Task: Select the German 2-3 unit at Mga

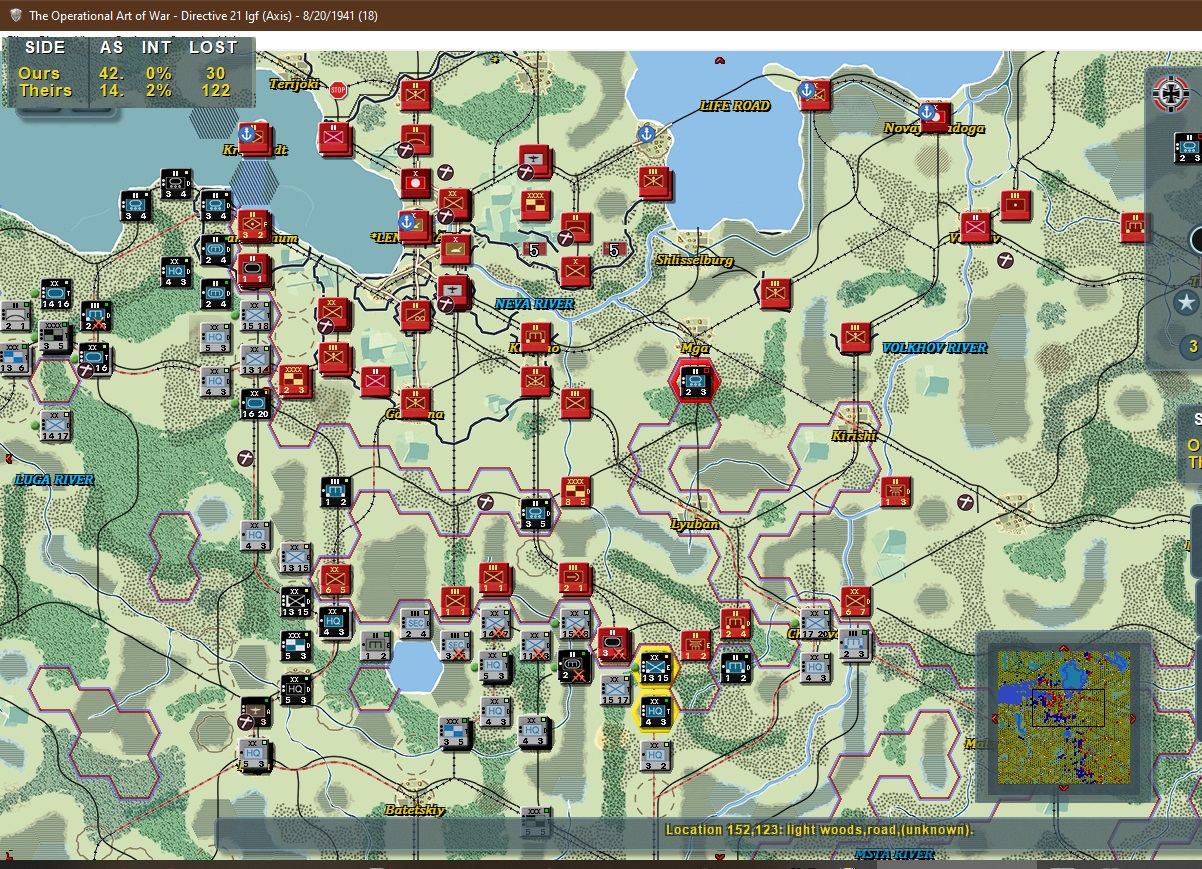Action: [694, 381]
